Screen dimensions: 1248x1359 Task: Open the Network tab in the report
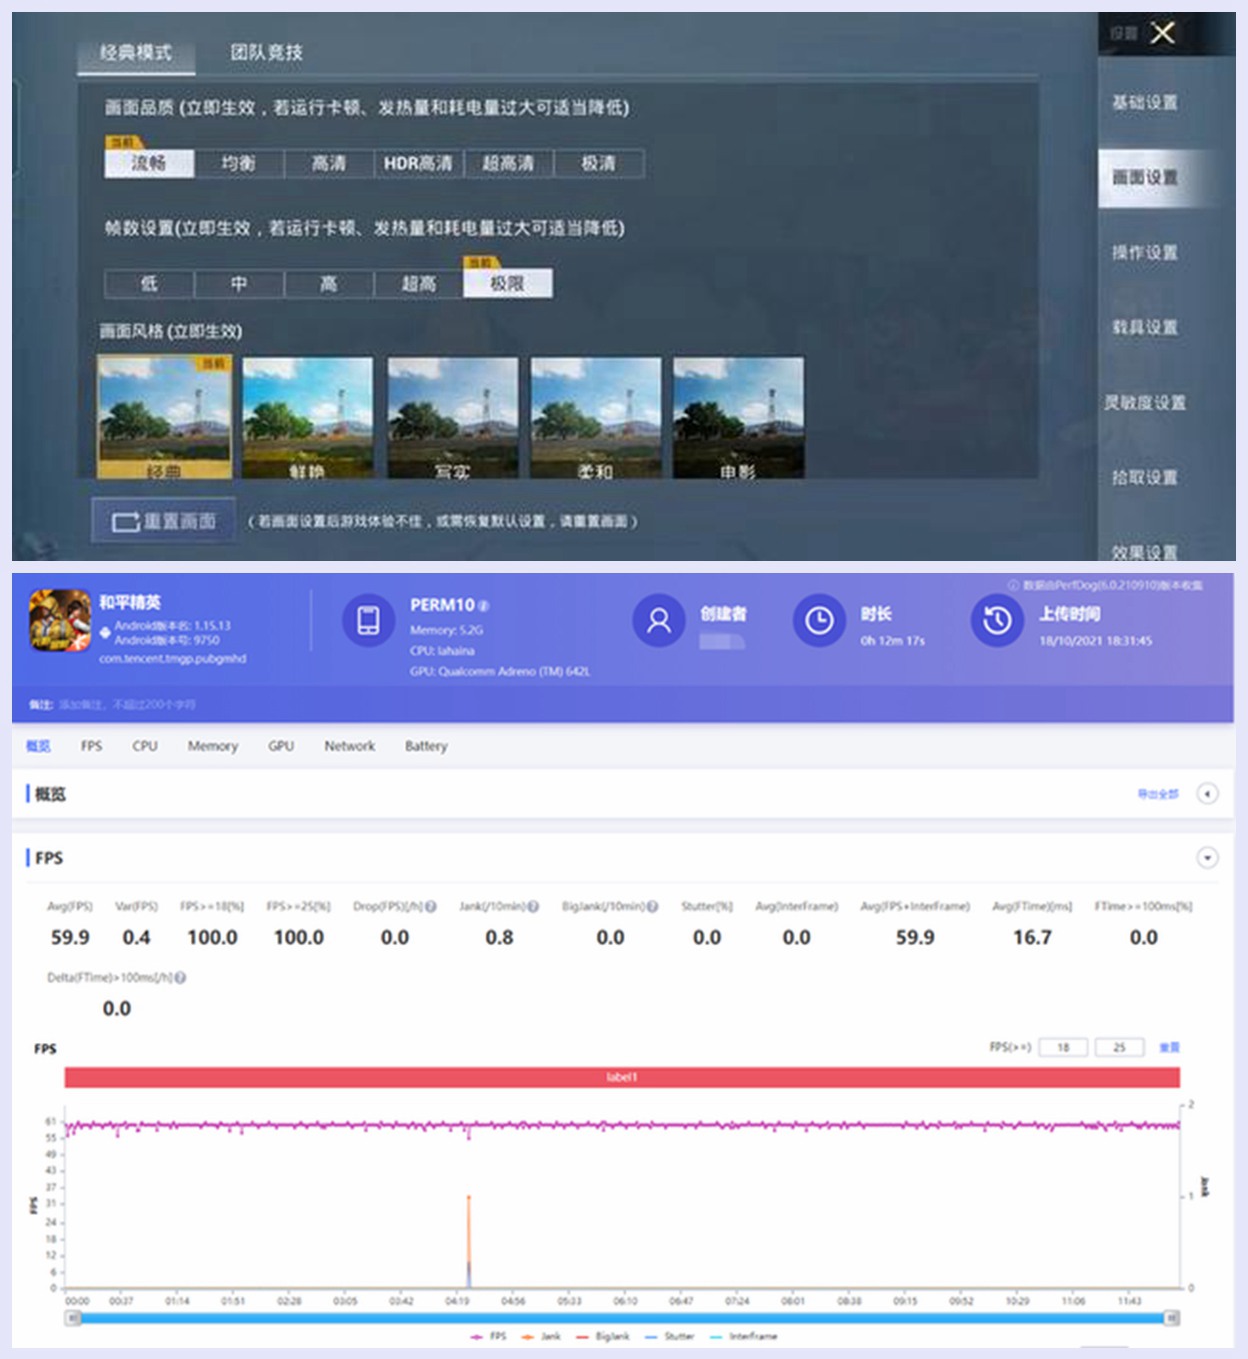[350, 746]
